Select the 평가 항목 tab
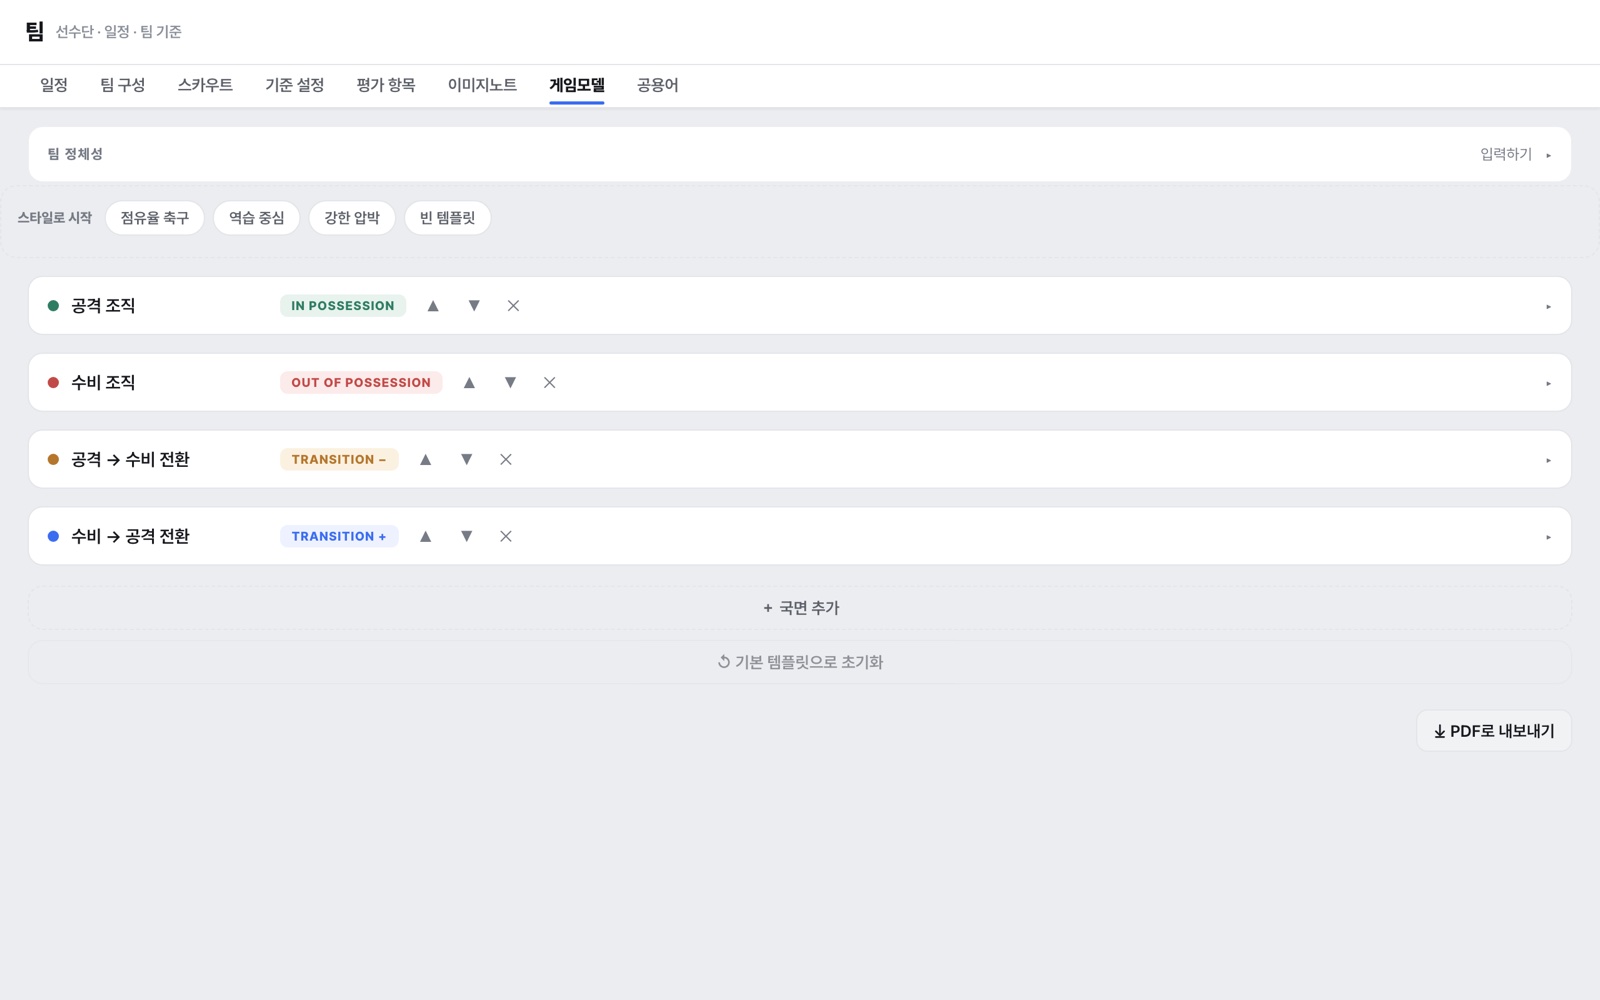Image resolution: width=1600 pixels, height=1000 pixels. pyautogui.click(x=386, y=86)
